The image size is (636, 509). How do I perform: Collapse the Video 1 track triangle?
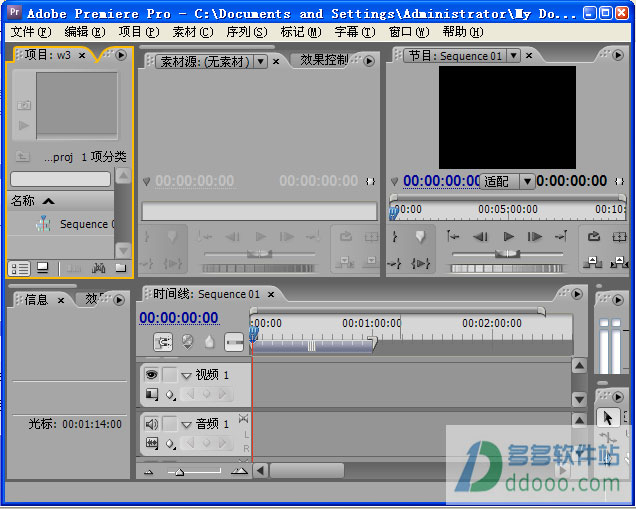pyautogui.click(x=186, y=375)
